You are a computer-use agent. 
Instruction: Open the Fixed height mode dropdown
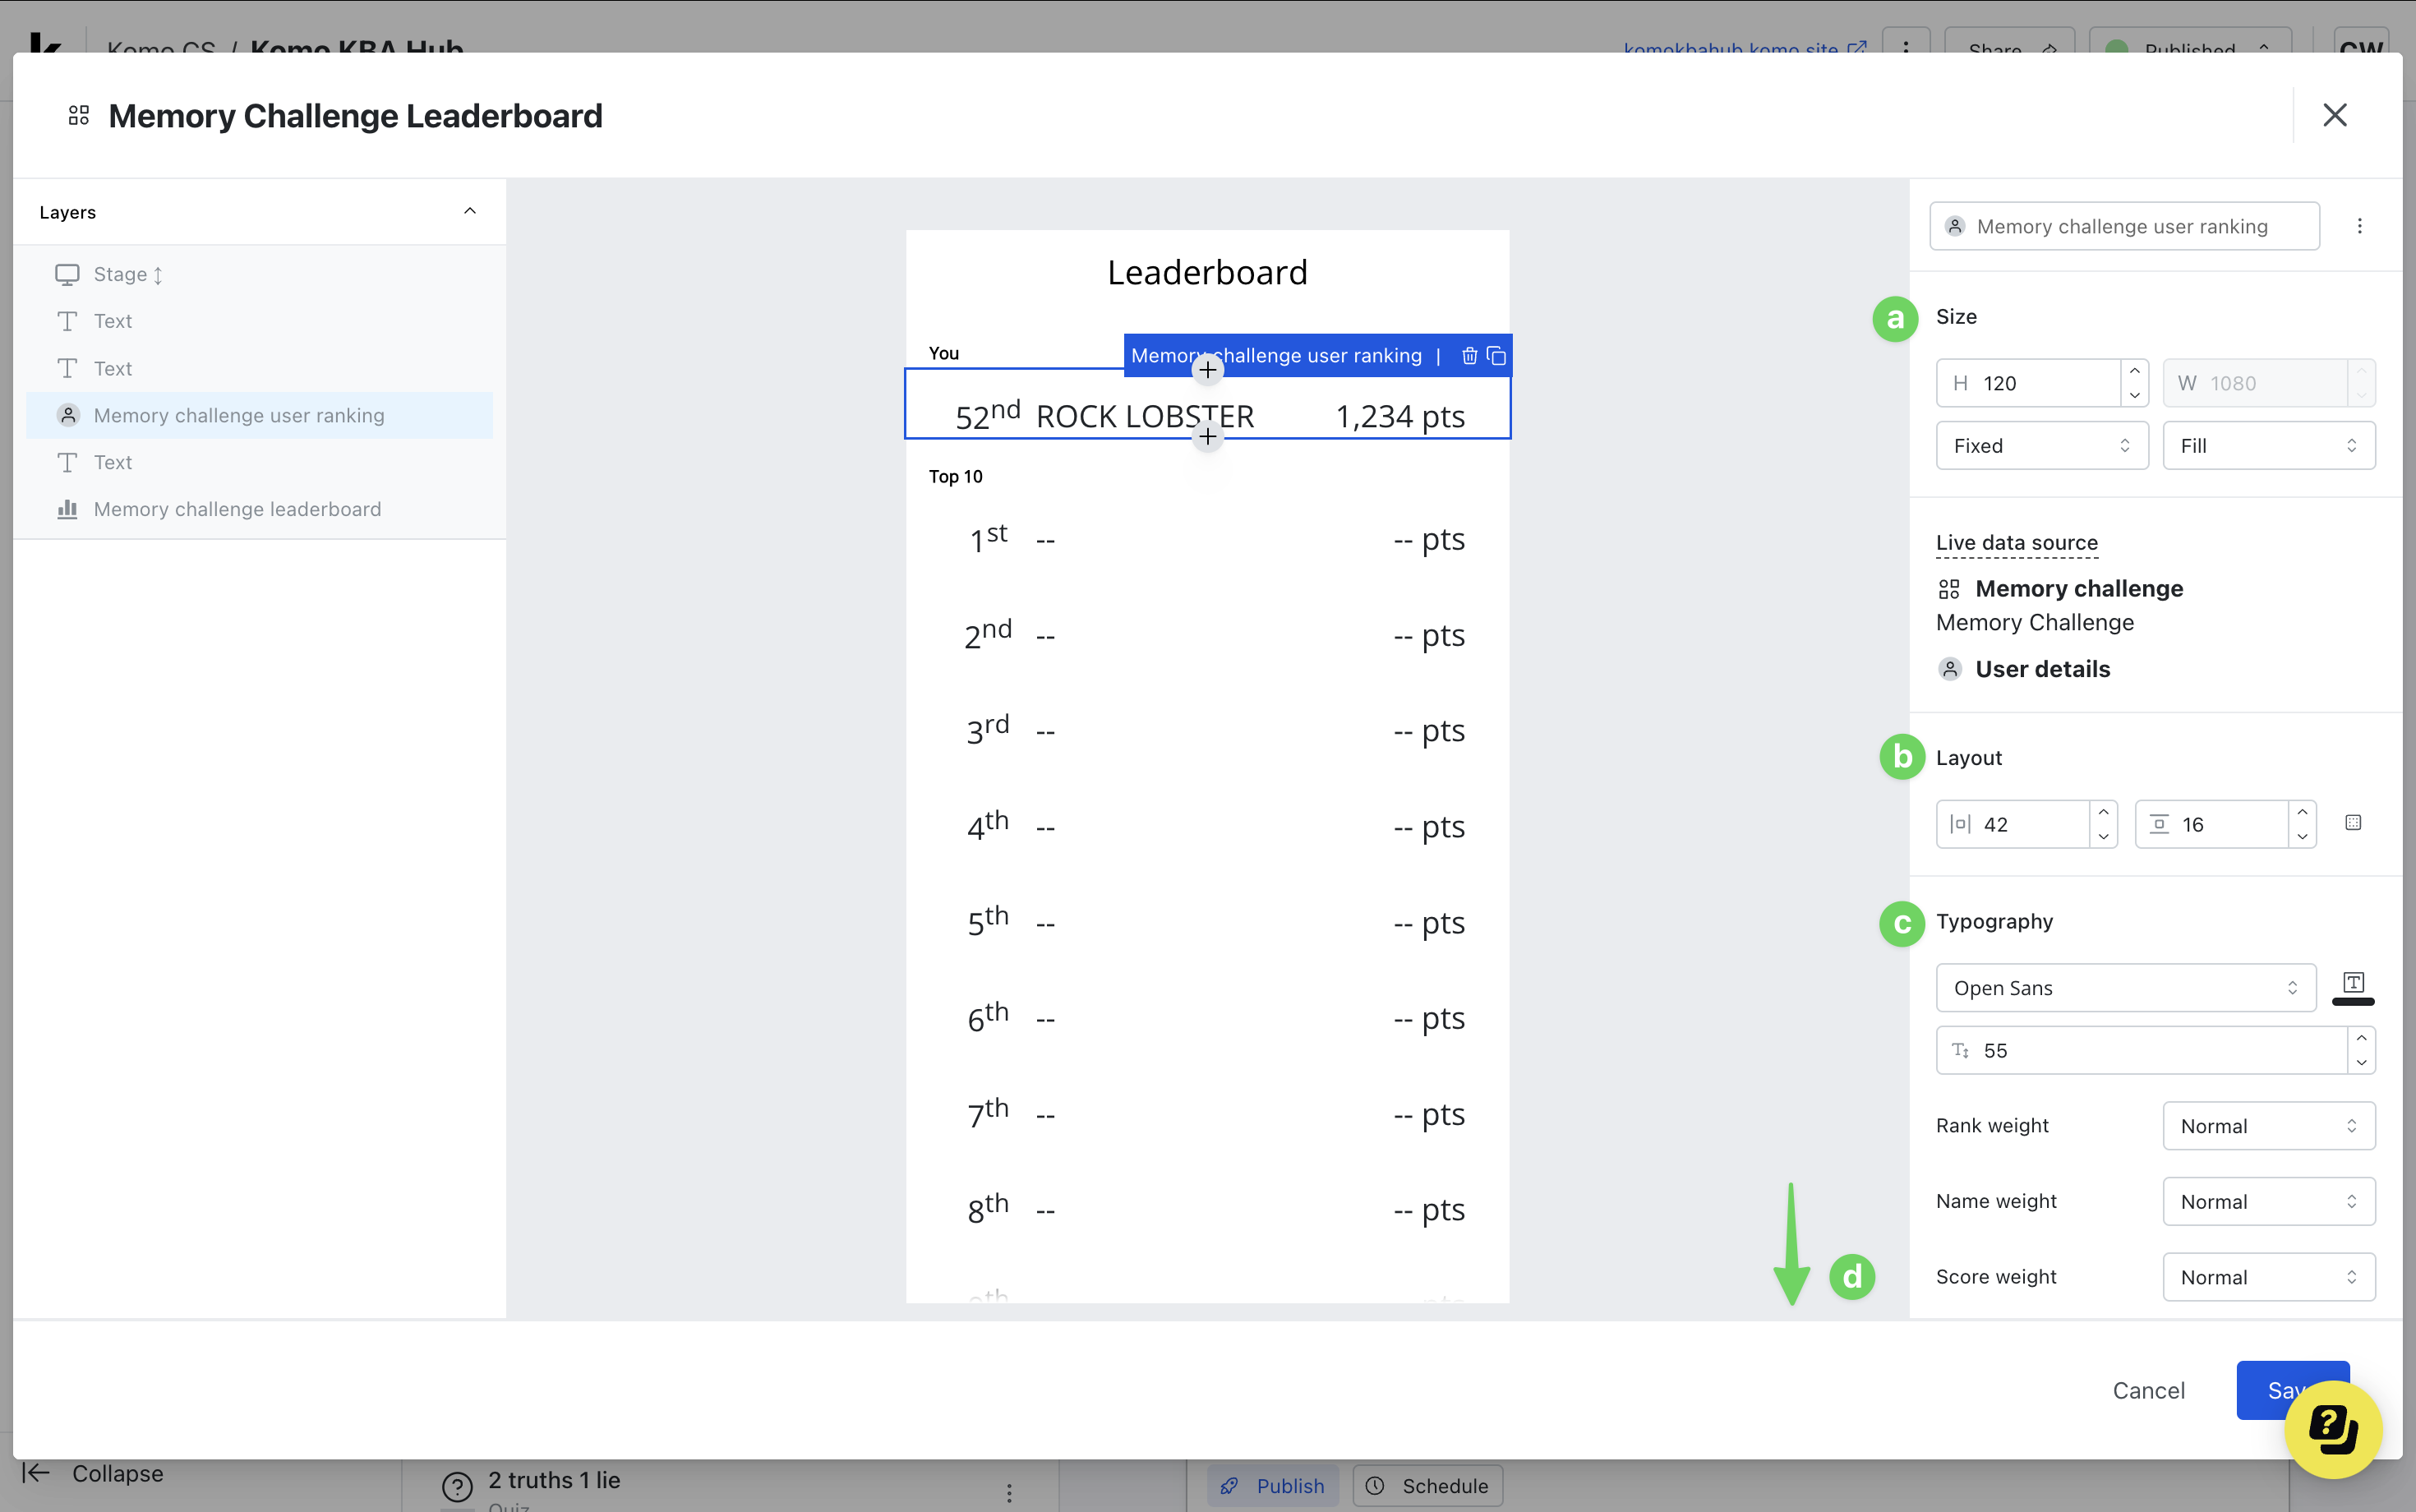coord(2041,446)
